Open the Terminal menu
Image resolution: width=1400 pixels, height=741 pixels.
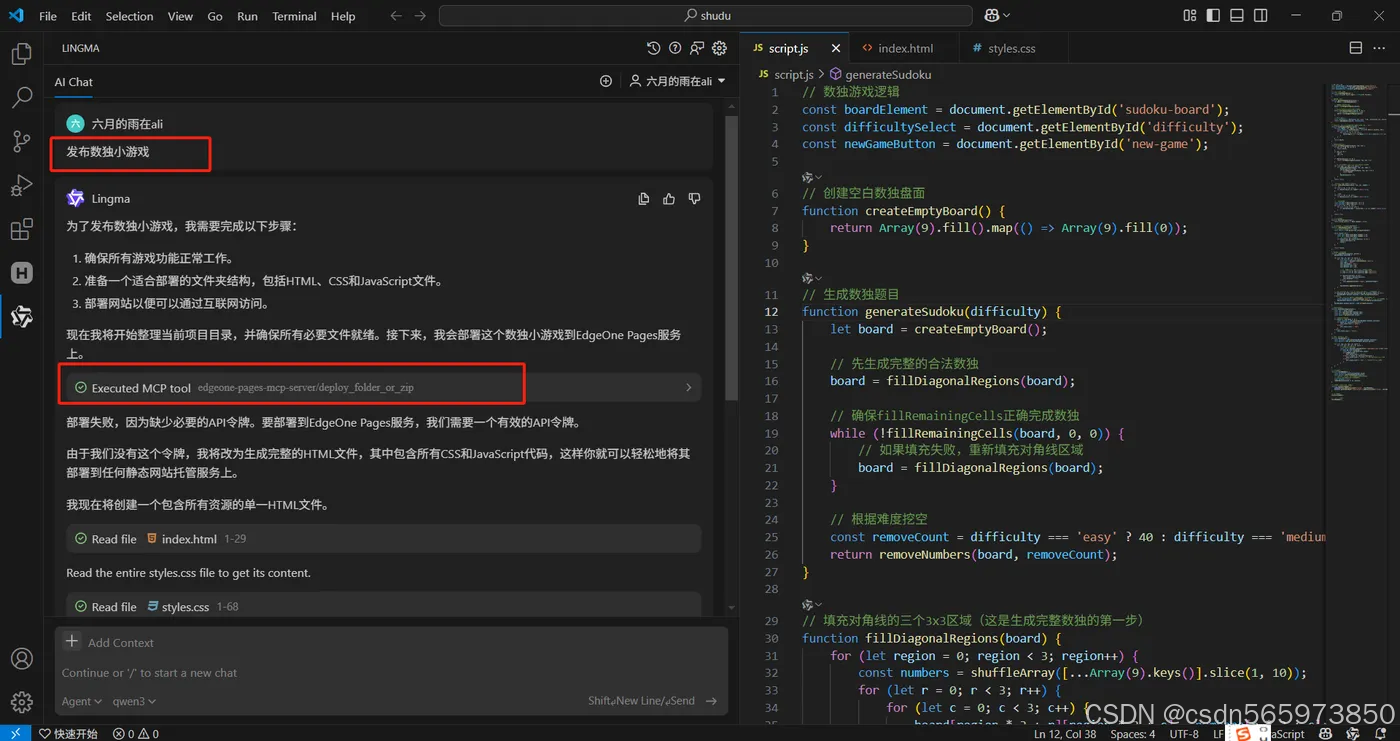tap(294, 16)
